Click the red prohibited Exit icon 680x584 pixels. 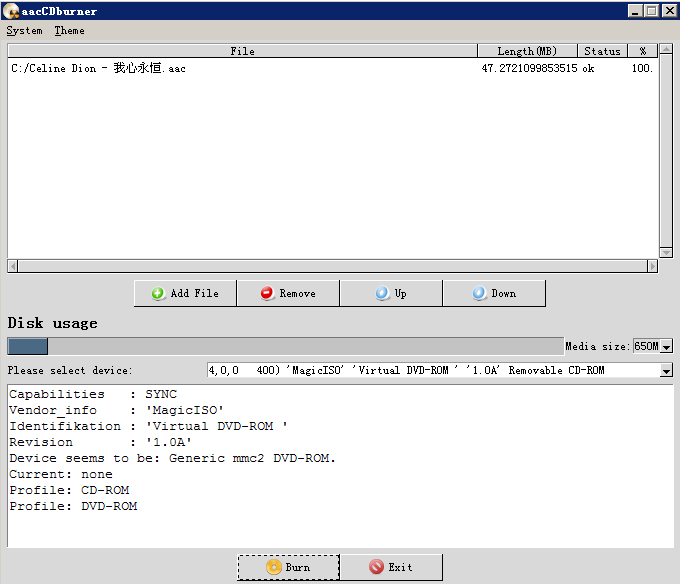click(x=376, y=567)
